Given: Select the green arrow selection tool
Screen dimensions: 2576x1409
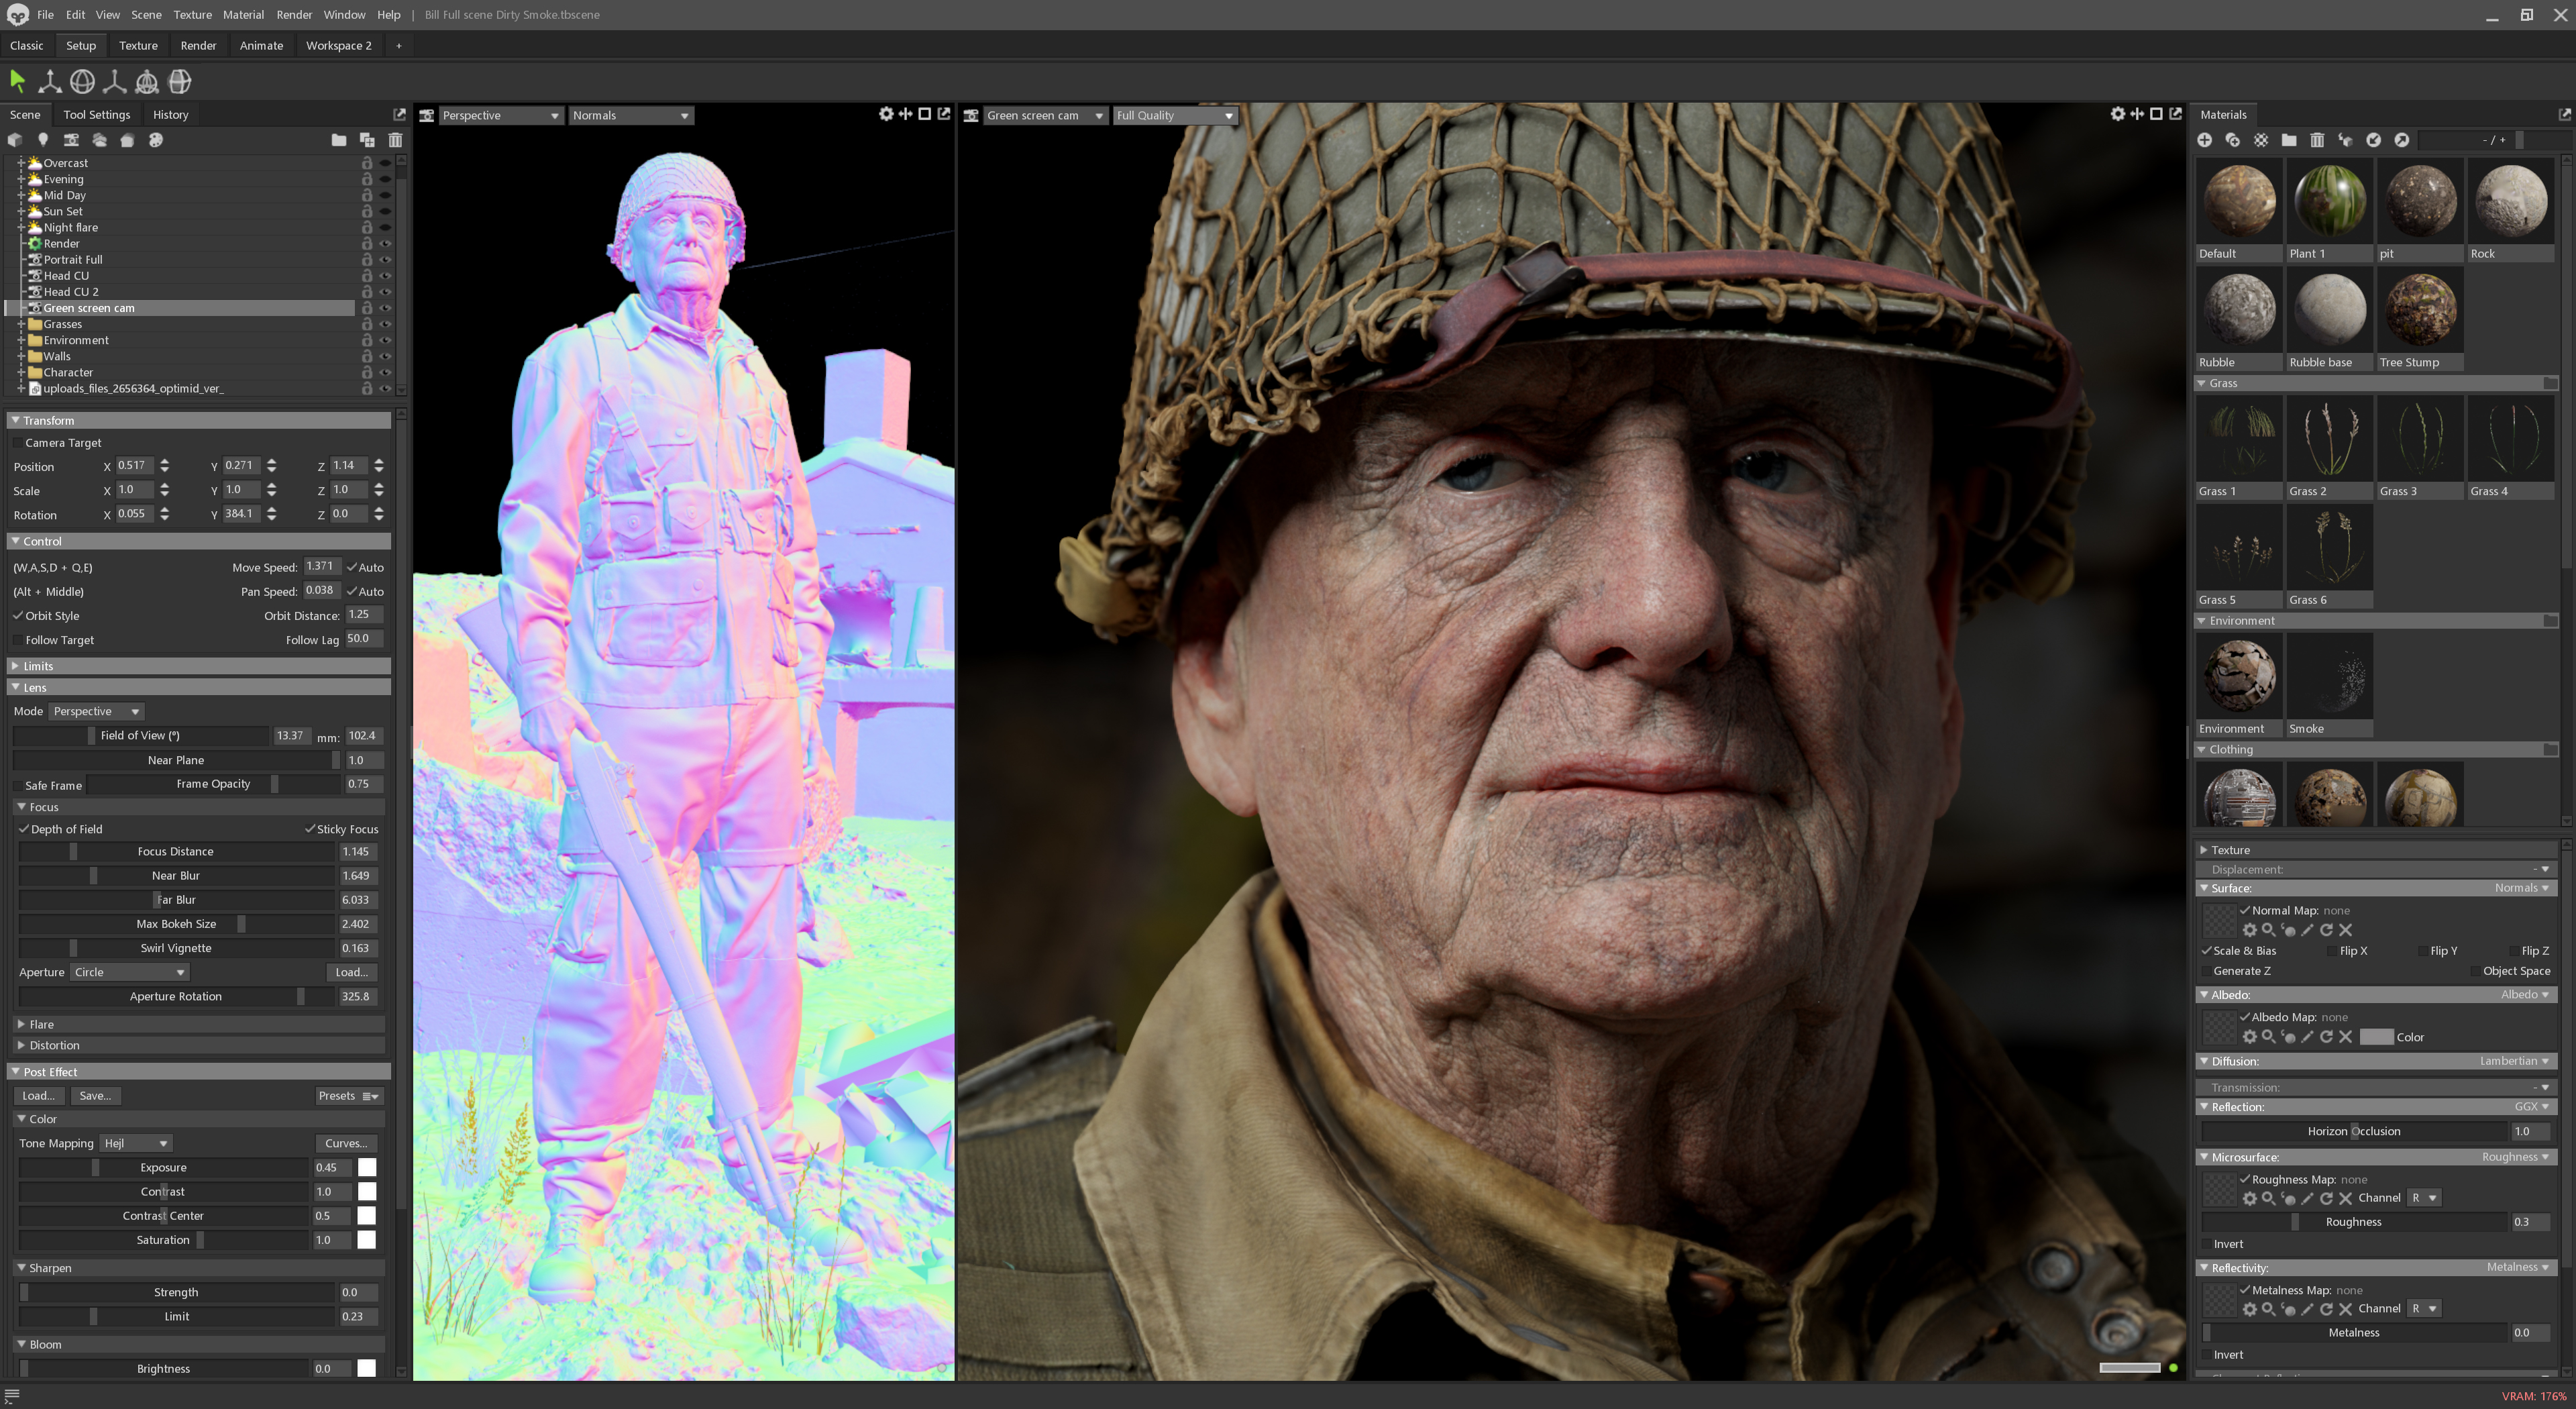Looking at the screenshot, I should [x=17, y=81].
